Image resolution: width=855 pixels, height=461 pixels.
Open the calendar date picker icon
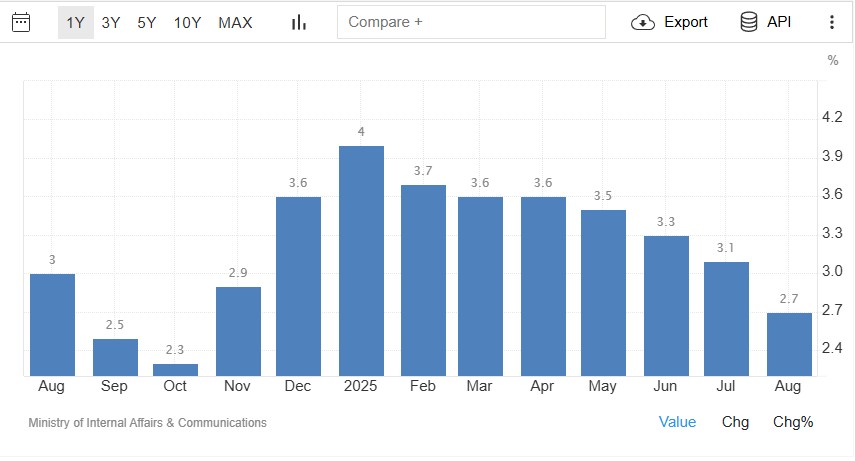click(21, 22)
